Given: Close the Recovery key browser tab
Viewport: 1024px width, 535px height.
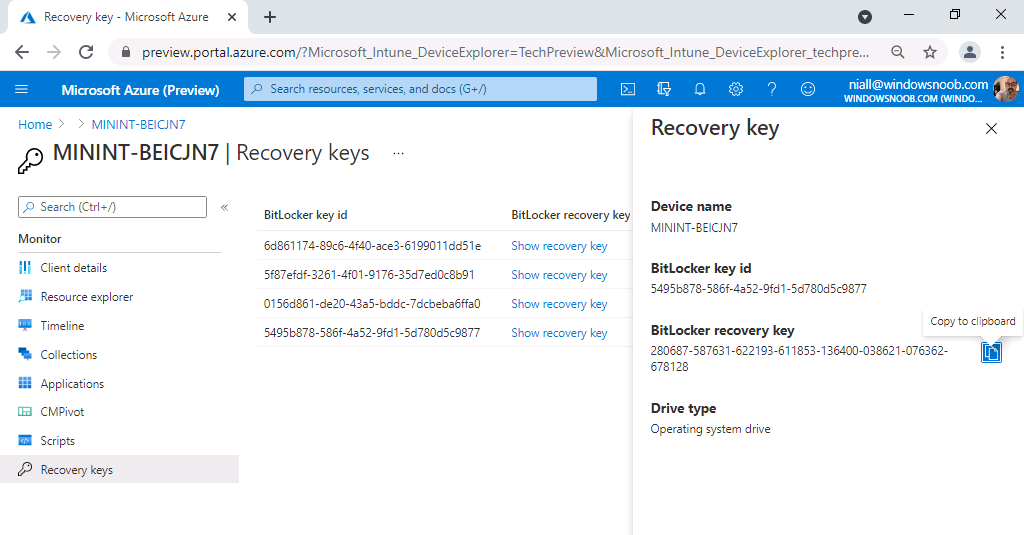Looking at the screenshot, I should [x=232, y=18].
